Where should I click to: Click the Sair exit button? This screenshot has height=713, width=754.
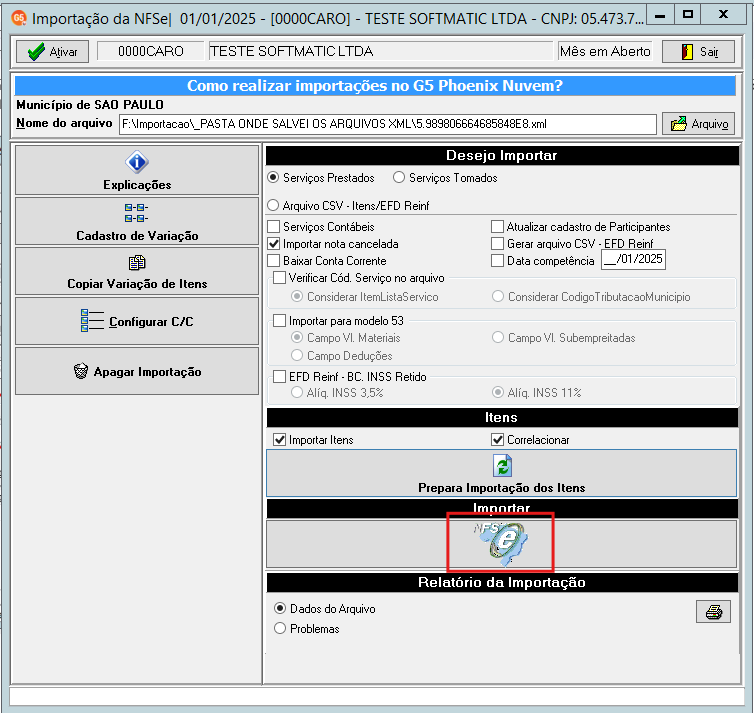[698, 51]
